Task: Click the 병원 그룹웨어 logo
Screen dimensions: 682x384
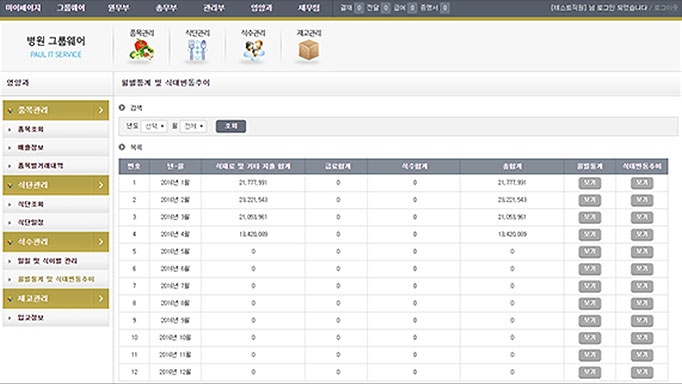Action: [56, 47]
